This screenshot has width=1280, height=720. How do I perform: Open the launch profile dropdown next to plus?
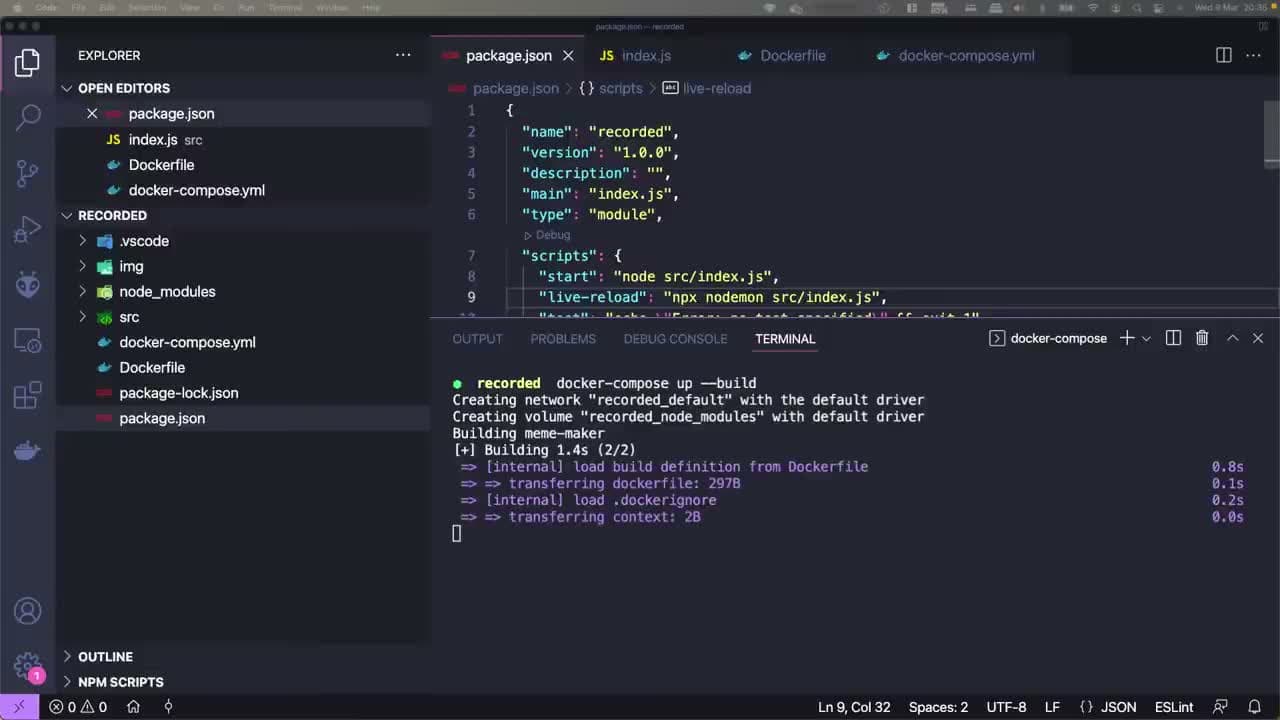pyautogui.click(x=1146, y=338)
